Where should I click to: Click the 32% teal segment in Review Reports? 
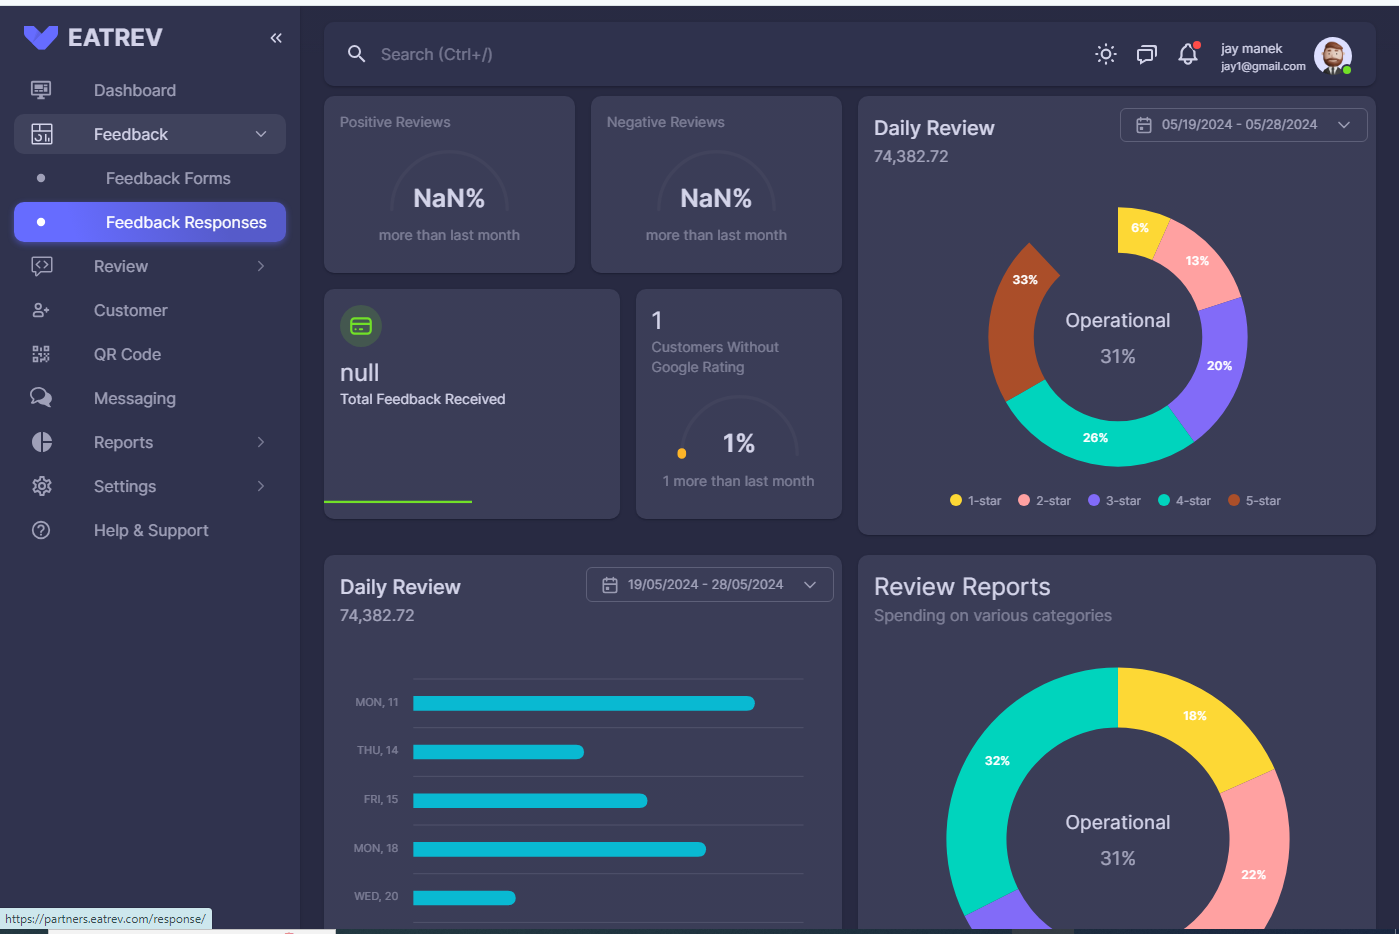pos(996,761)
